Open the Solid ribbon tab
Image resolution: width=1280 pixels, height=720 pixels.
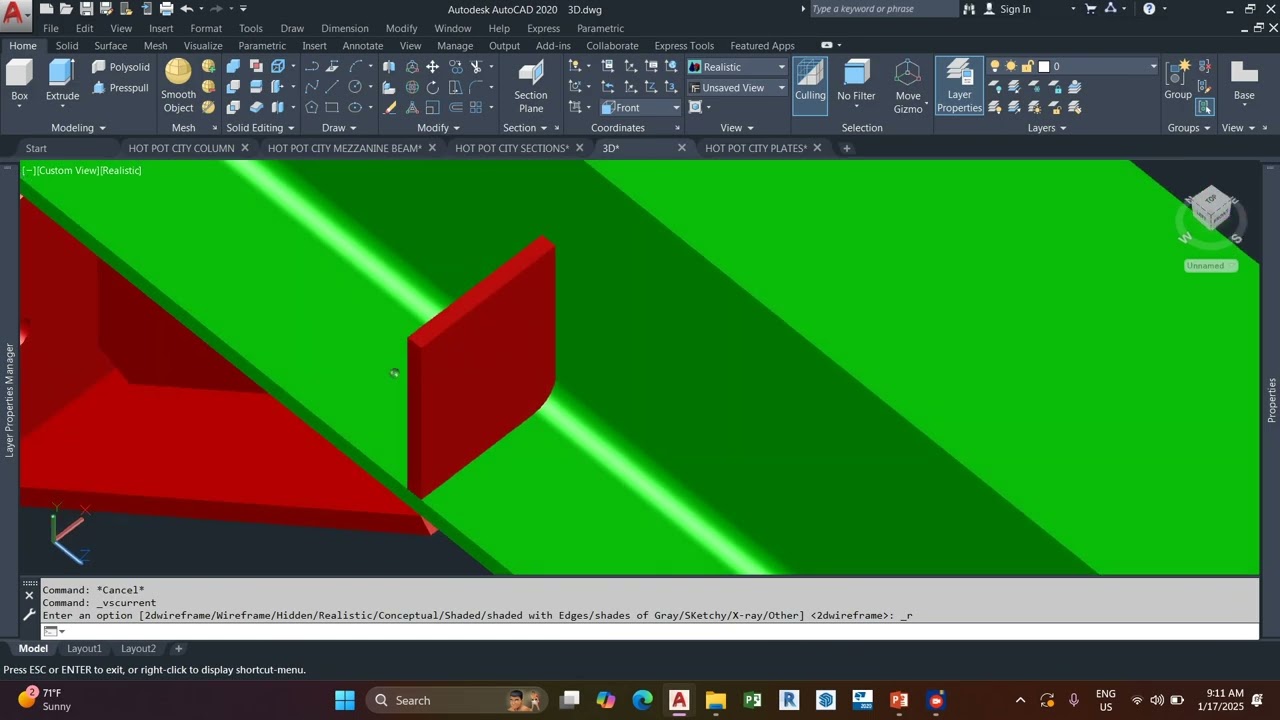(67, 45)
